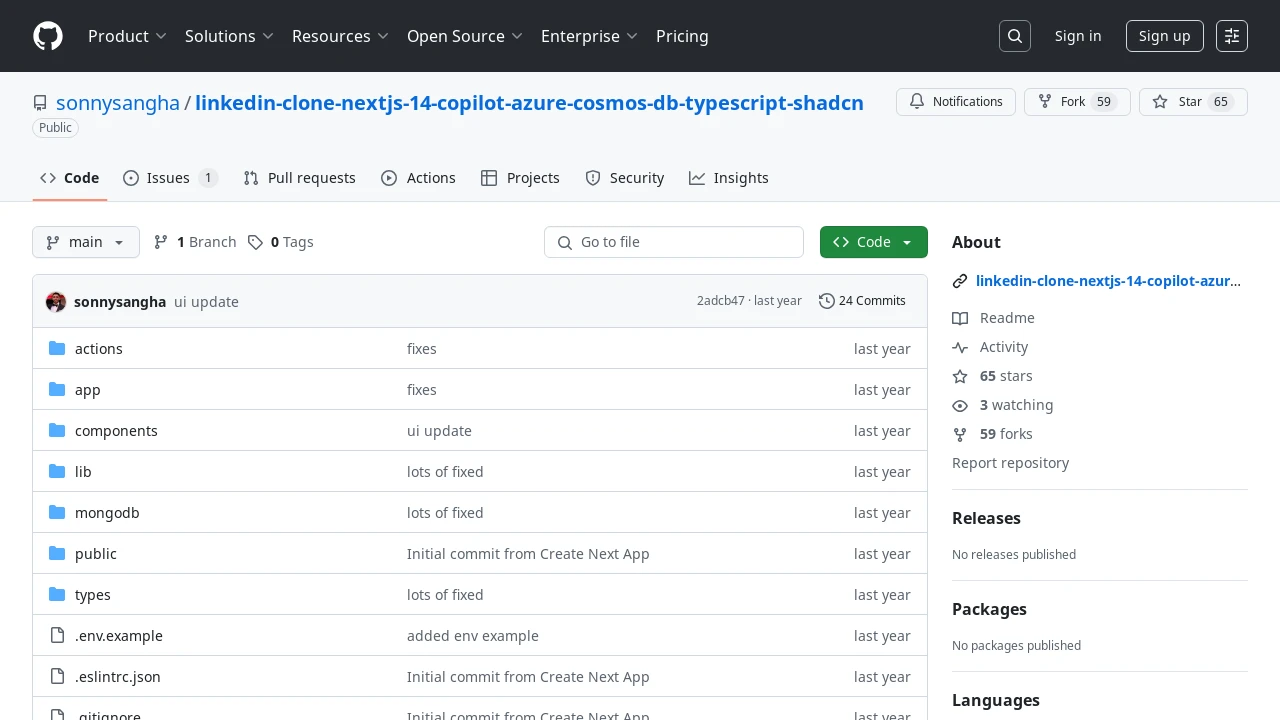Open the green Code dropdown button

(x=874, y=242)
